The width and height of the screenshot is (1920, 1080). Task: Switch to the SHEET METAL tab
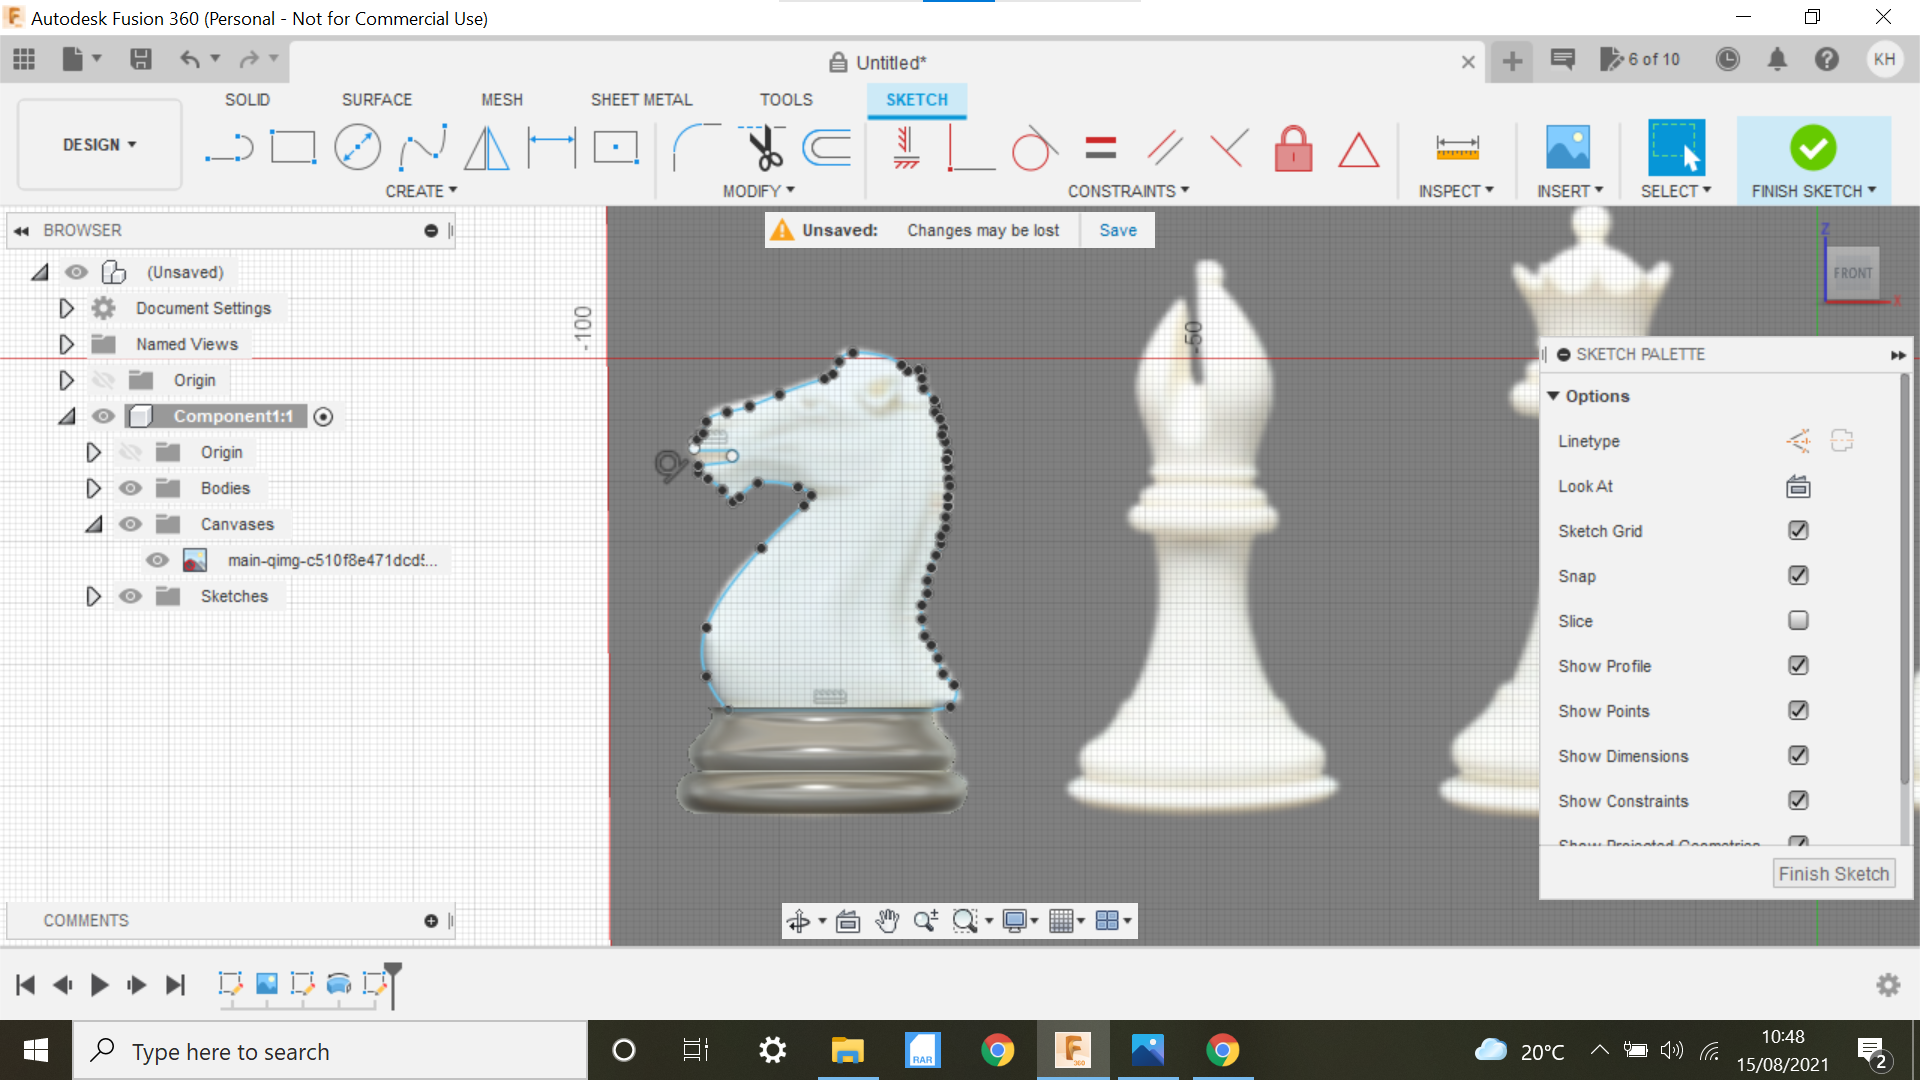tap(641, 99)
